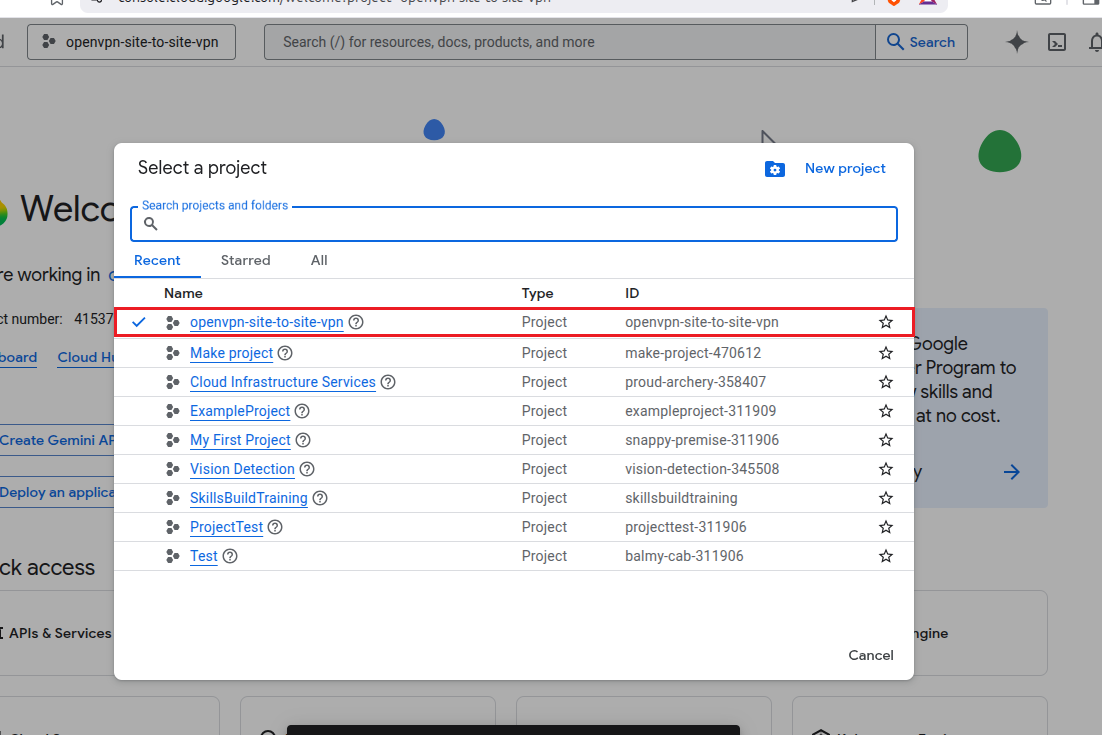Open the My First Project link
Image resolution: width=1102 pixels, height=735 pixels.
click(x=240, y=440)
